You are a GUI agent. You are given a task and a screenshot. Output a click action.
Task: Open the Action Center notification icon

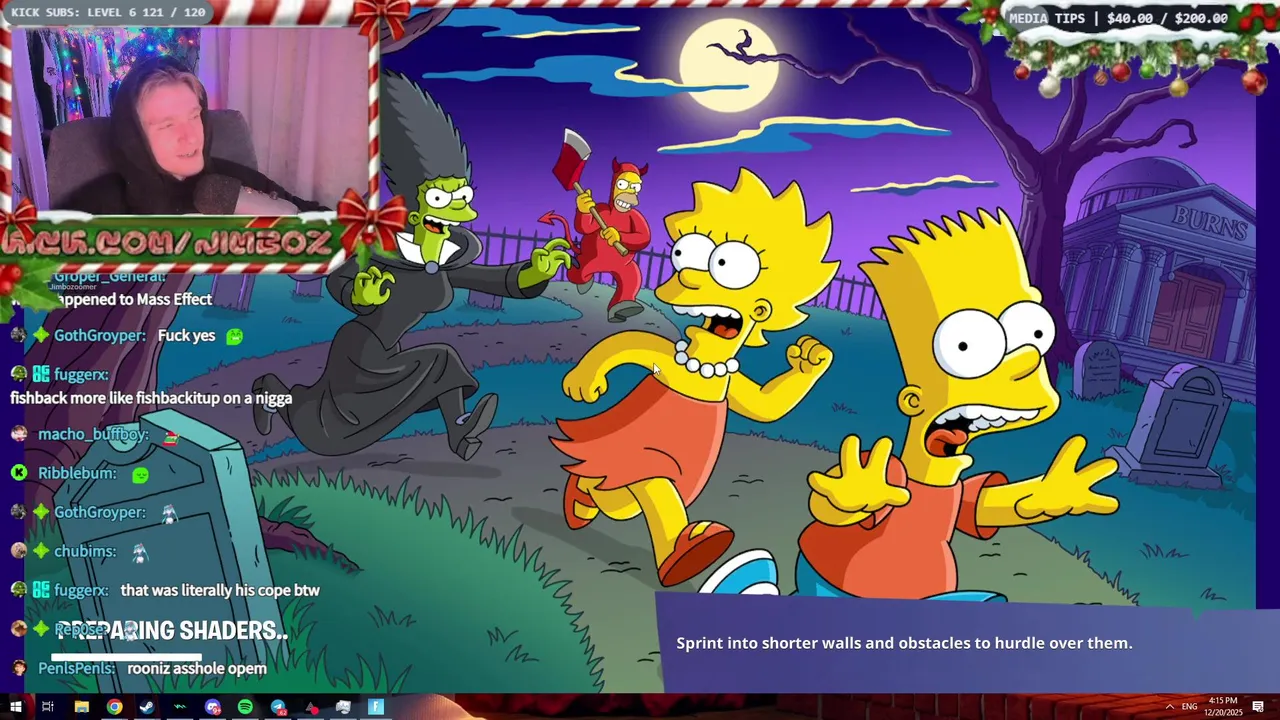[x=1258, y=707]
